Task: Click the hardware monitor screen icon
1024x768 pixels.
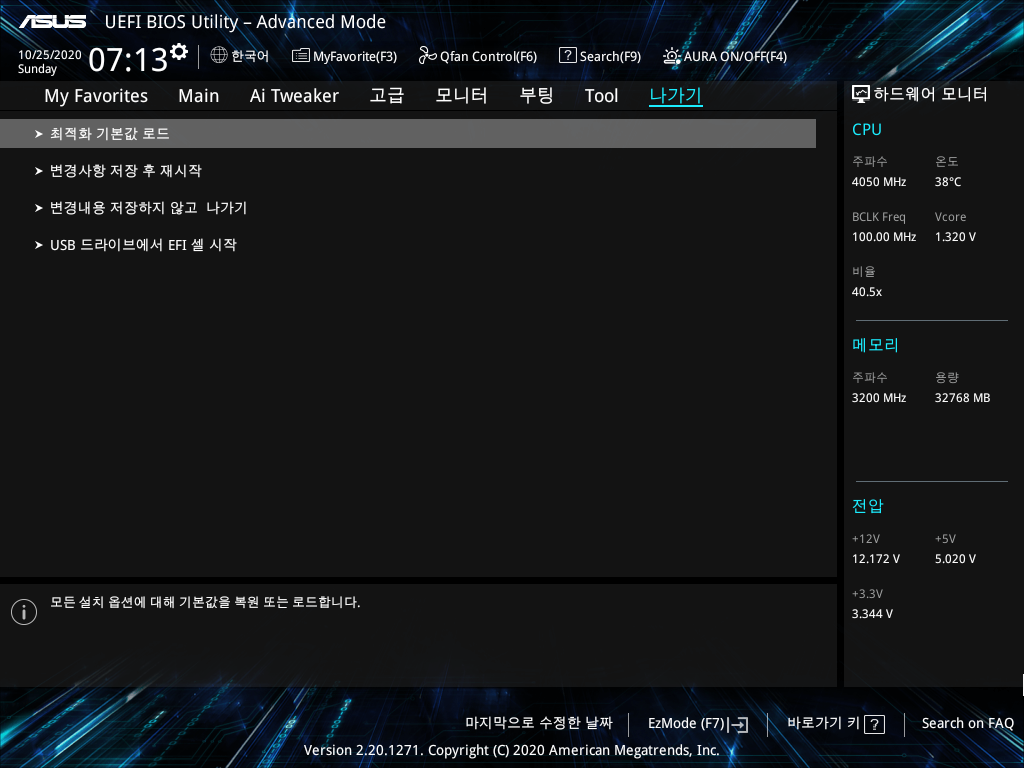Action: pyautogui.click(x=861, y=95)
